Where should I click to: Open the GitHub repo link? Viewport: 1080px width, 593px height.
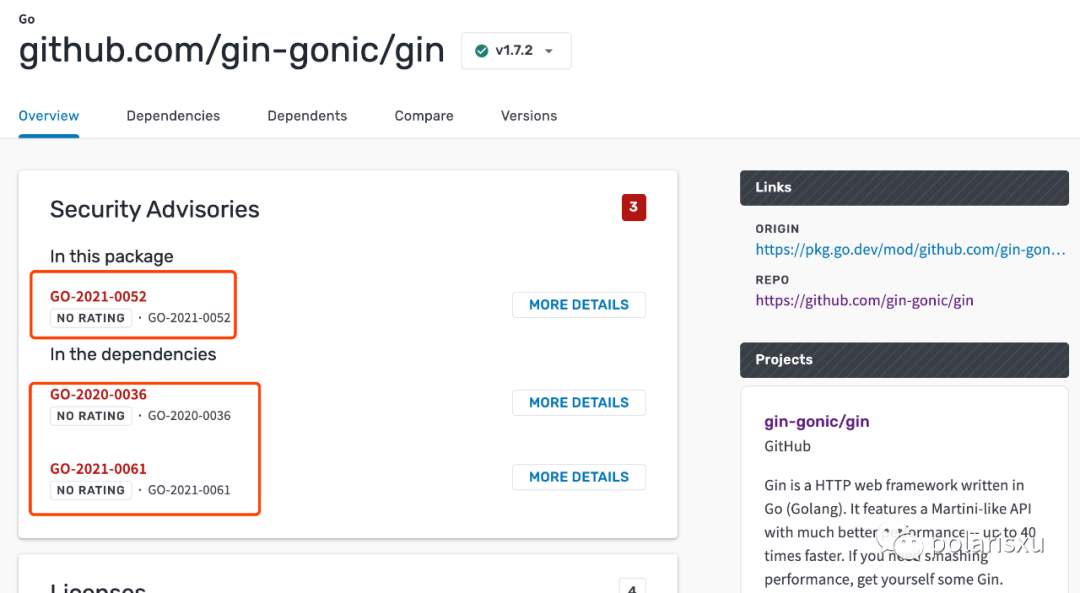[x=864, y=300]
